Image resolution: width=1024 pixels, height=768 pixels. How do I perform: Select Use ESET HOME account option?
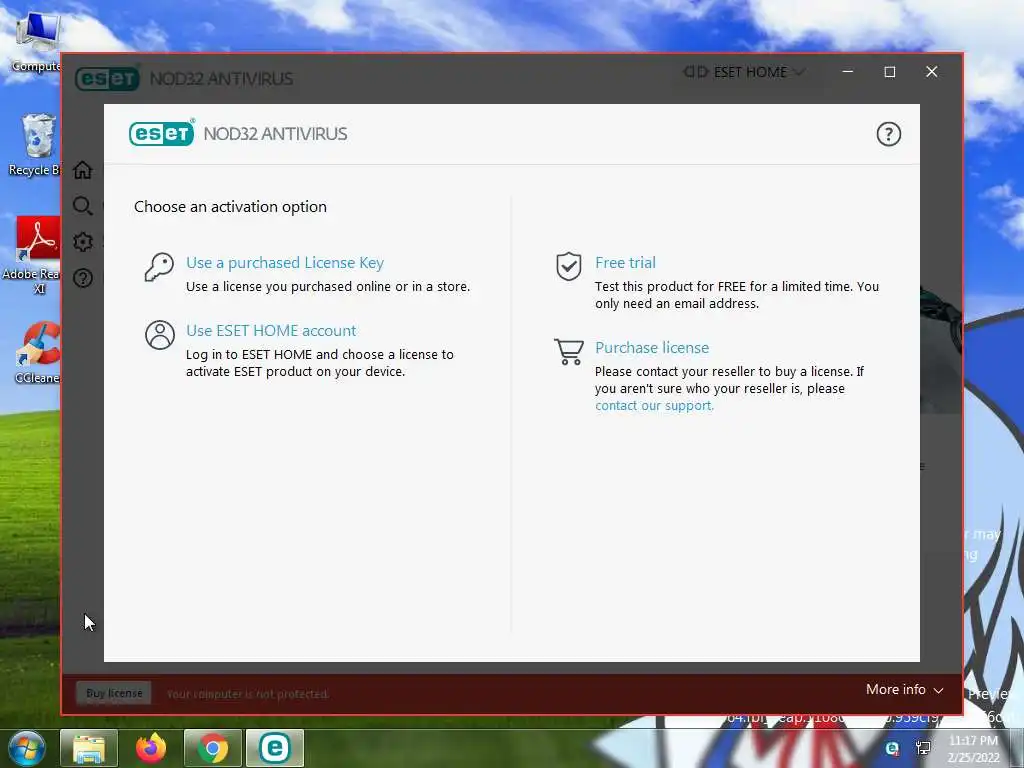271,330
